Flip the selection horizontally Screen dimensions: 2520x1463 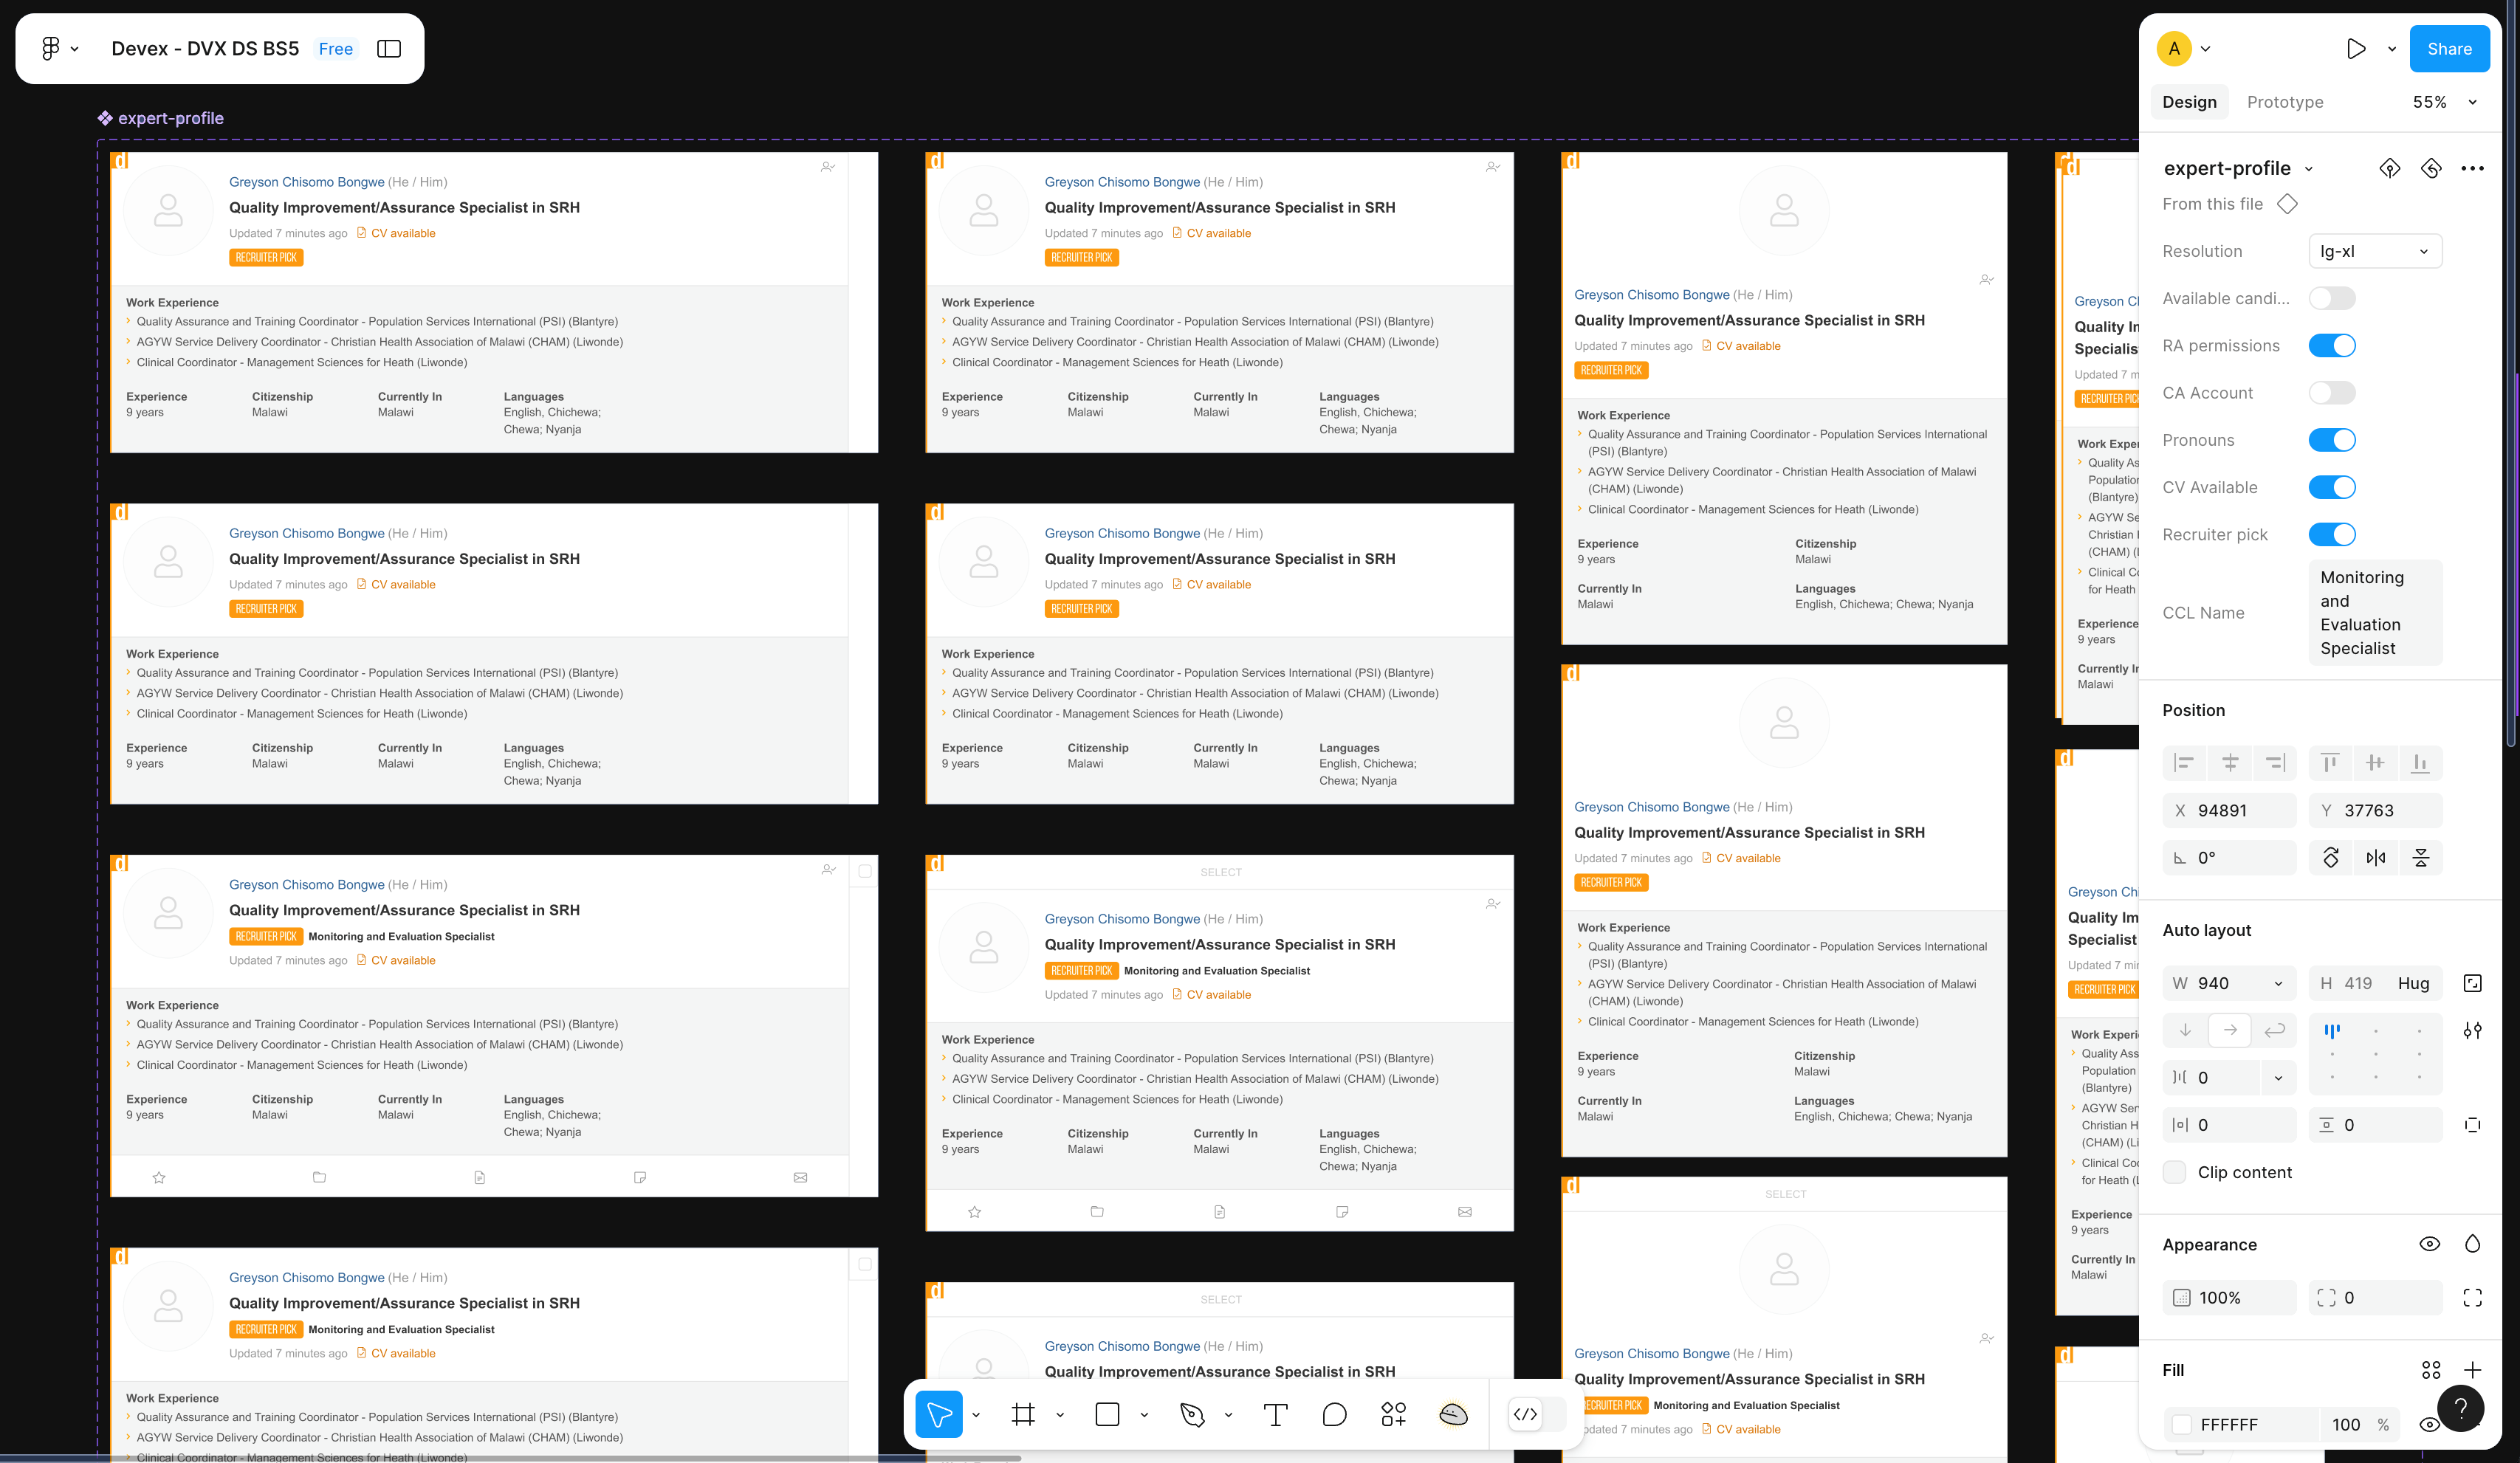[2376, 857]
